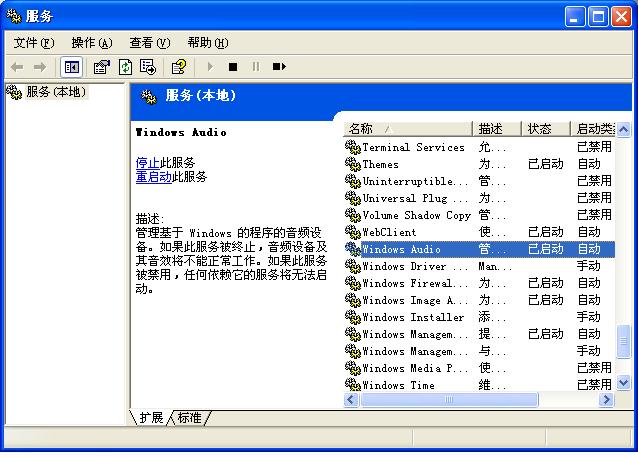Click the gear icon of WebClient row
The image size is (638, 457).
click(x=353, y=232)
